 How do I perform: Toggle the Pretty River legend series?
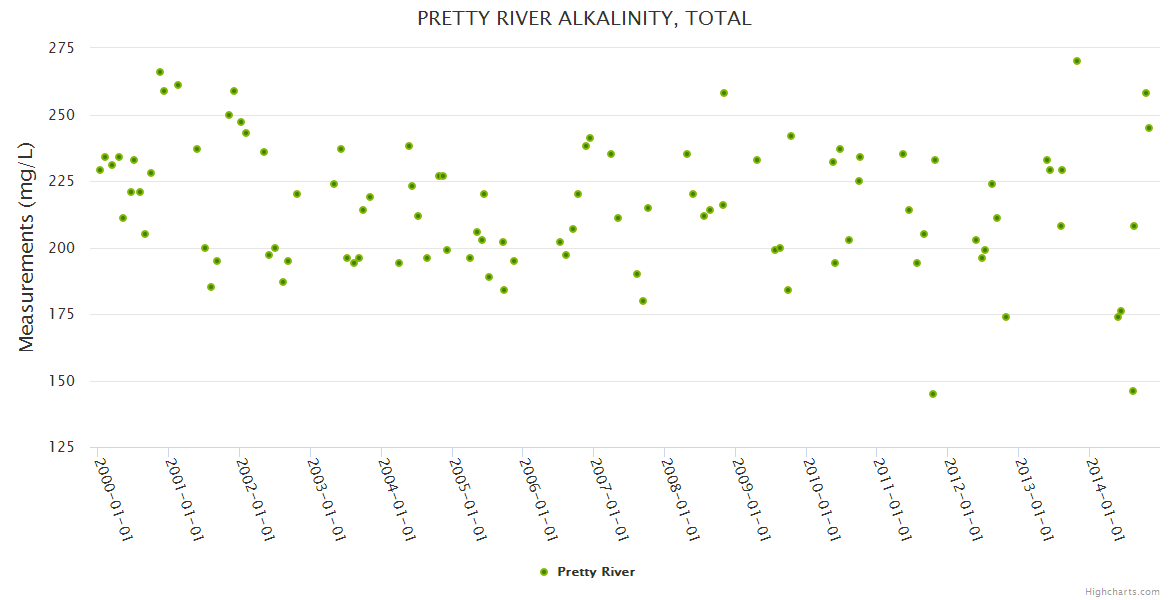pyautogui.click(x=596, y=572)
